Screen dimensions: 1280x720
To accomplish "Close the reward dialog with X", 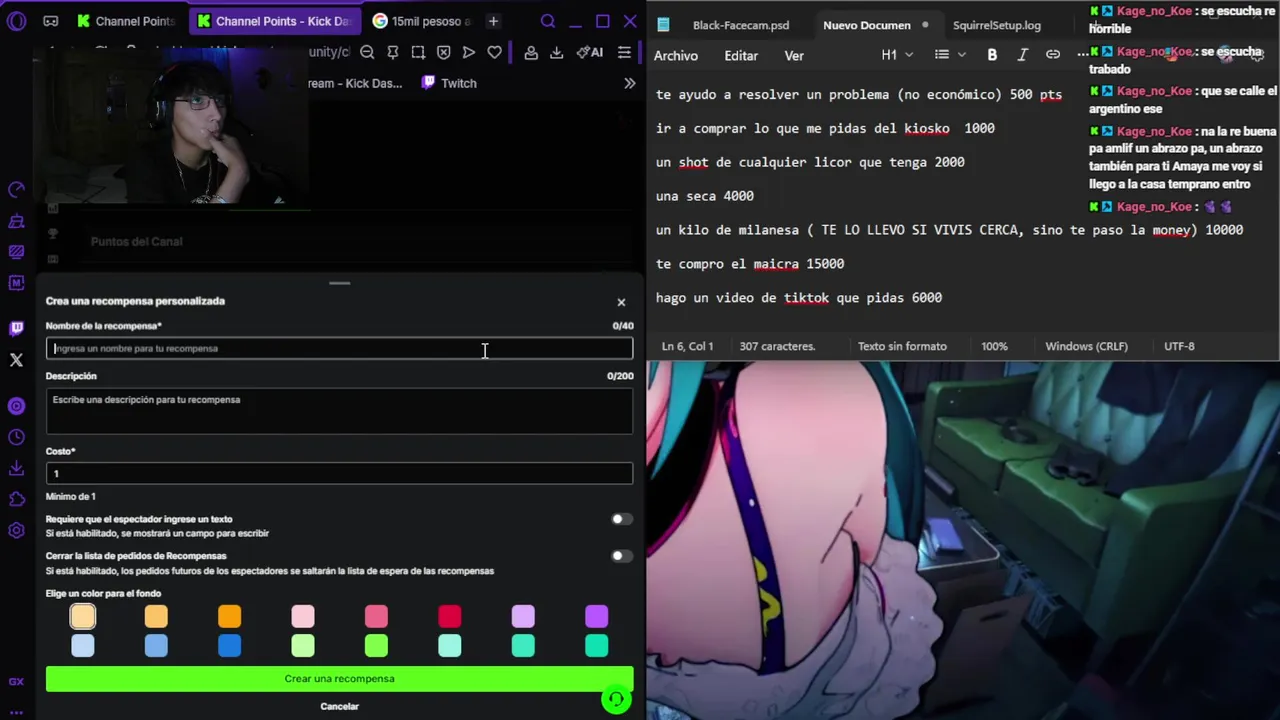I will (621, 302).
